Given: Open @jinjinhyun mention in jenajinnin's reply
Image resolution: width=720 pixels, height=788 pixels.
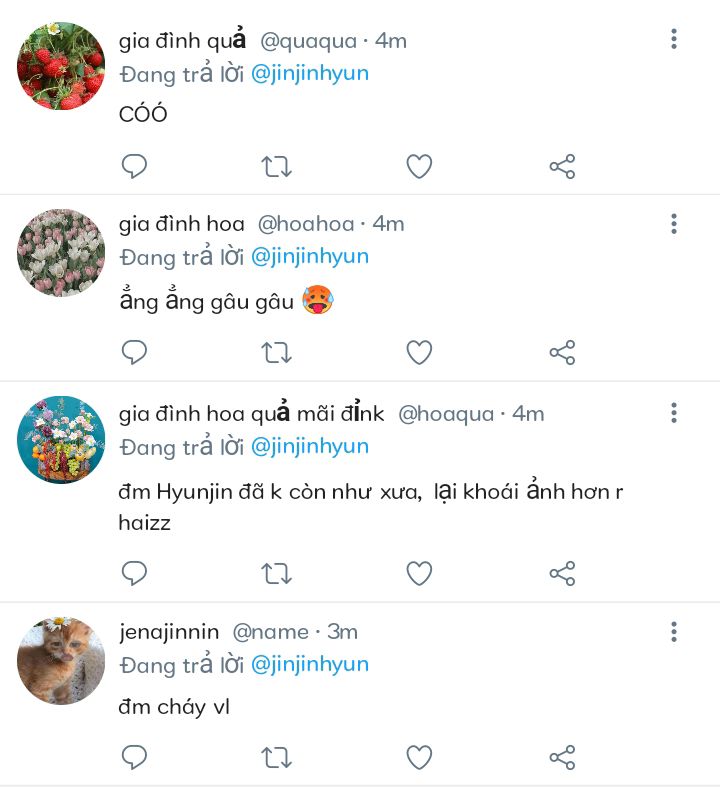Looking at the screenshot, I should pos(310,665).
